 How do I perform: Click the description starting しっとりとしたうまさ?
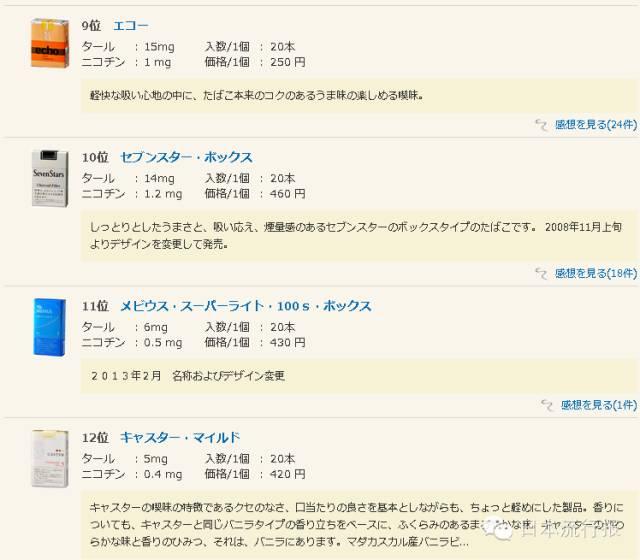point(356,236)
